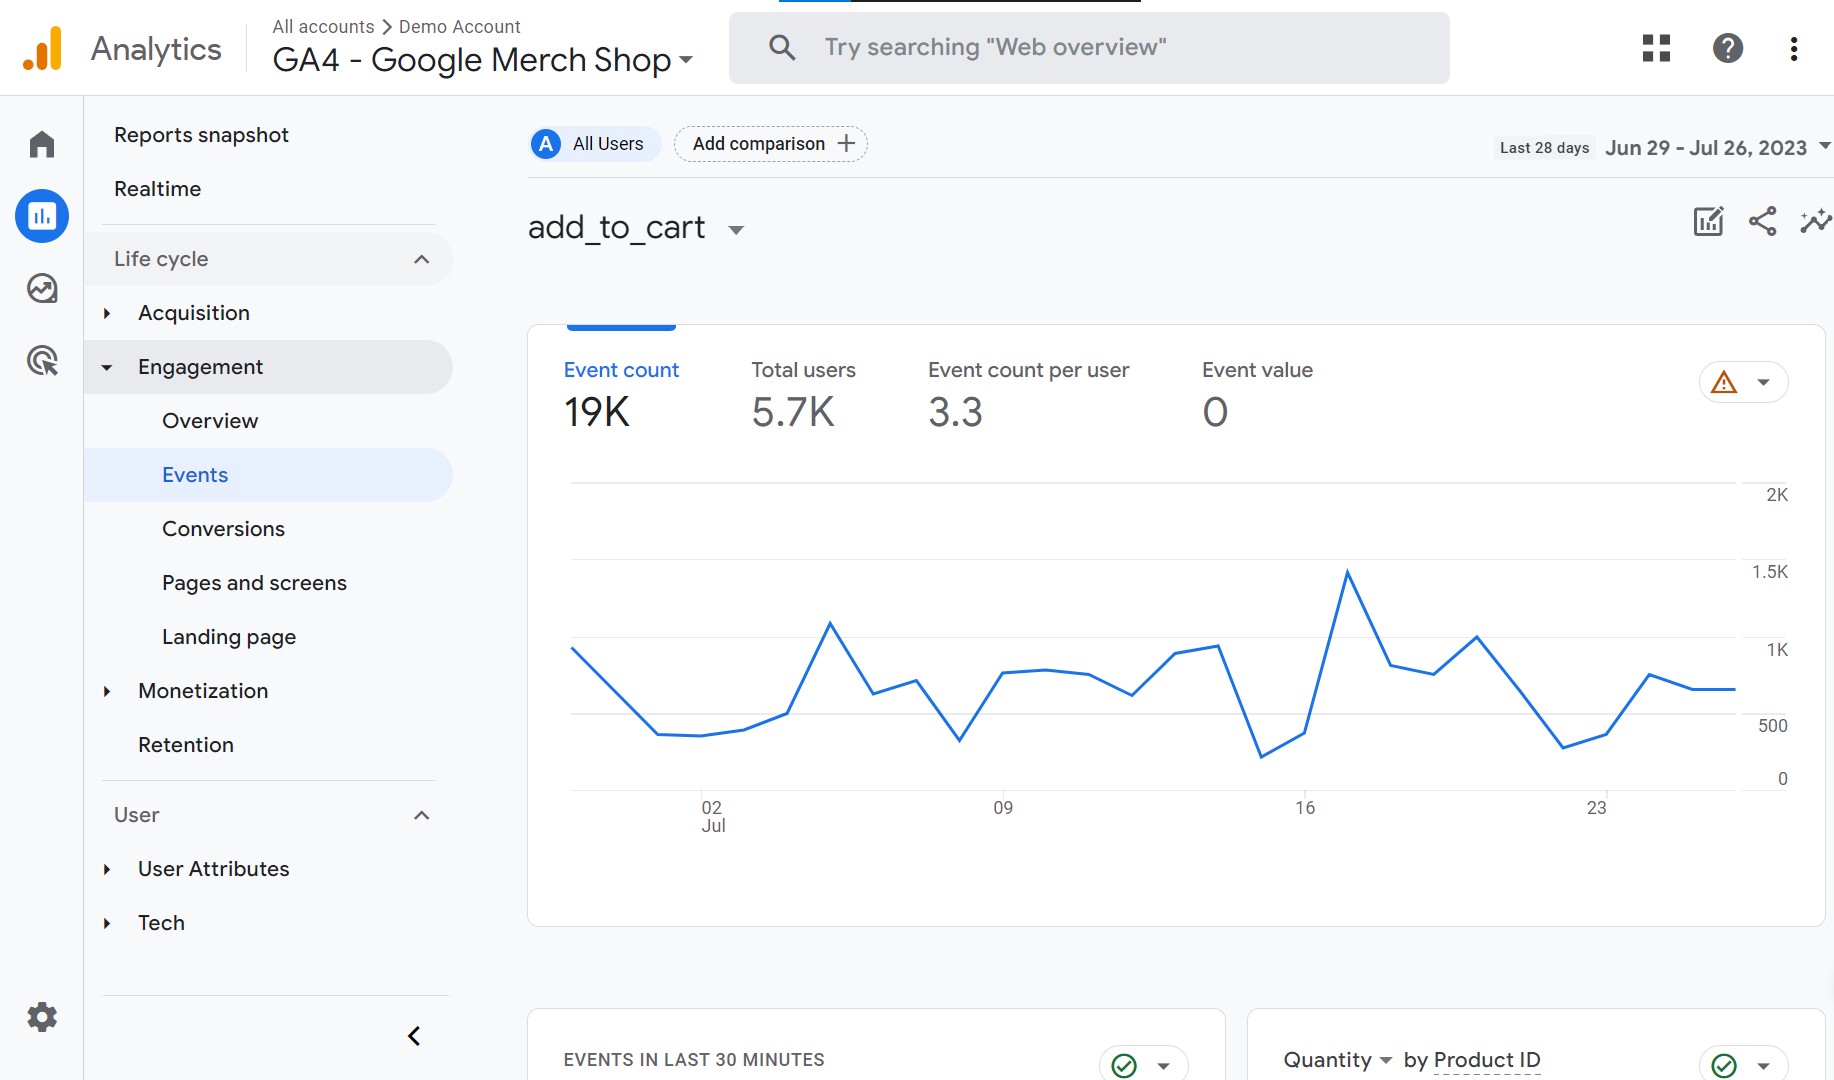Click the search magnifier icon
Viewport: 1834px width, 1080px height.
[x=782, y=47]
